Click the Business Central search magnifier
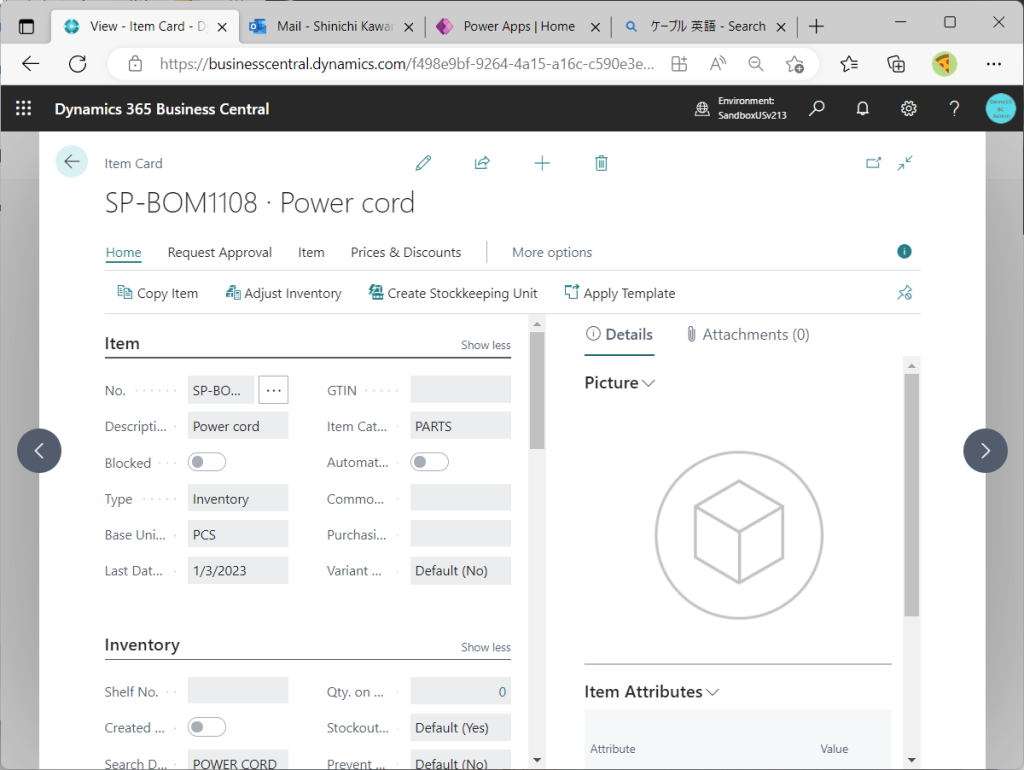The height and width of the screenshot is (770, 1024). point(816,108)
